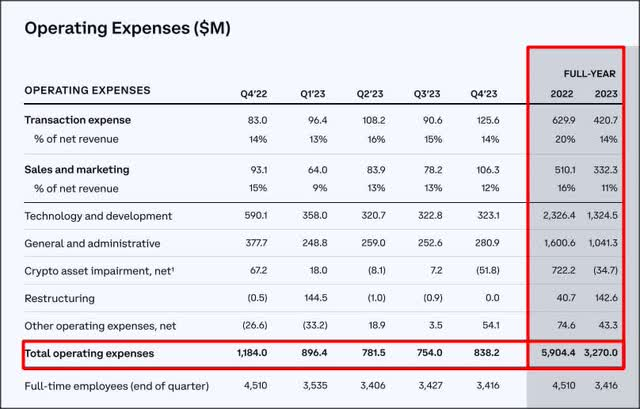Select the Technology and development row

pyautogui.click(x=98, y=216)
